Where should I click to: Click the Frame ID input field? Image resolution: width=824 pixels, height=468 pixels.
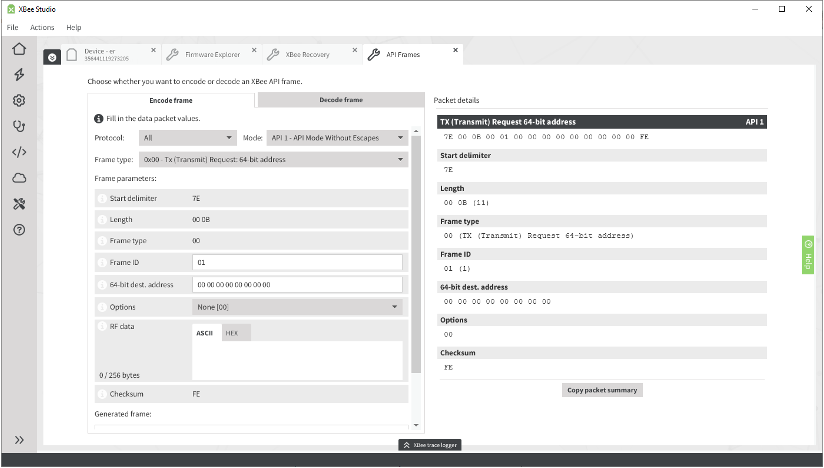click(x=297, y=263)
